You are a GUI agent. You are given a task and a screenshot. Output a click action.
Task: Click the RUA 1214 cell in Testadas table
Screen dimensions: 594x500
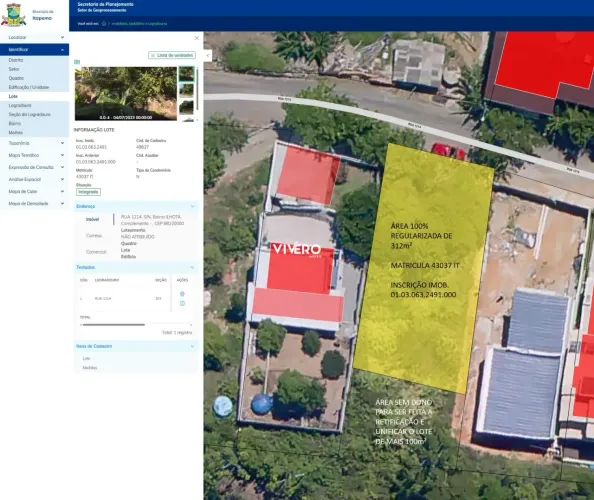click(x=103, y=298)
